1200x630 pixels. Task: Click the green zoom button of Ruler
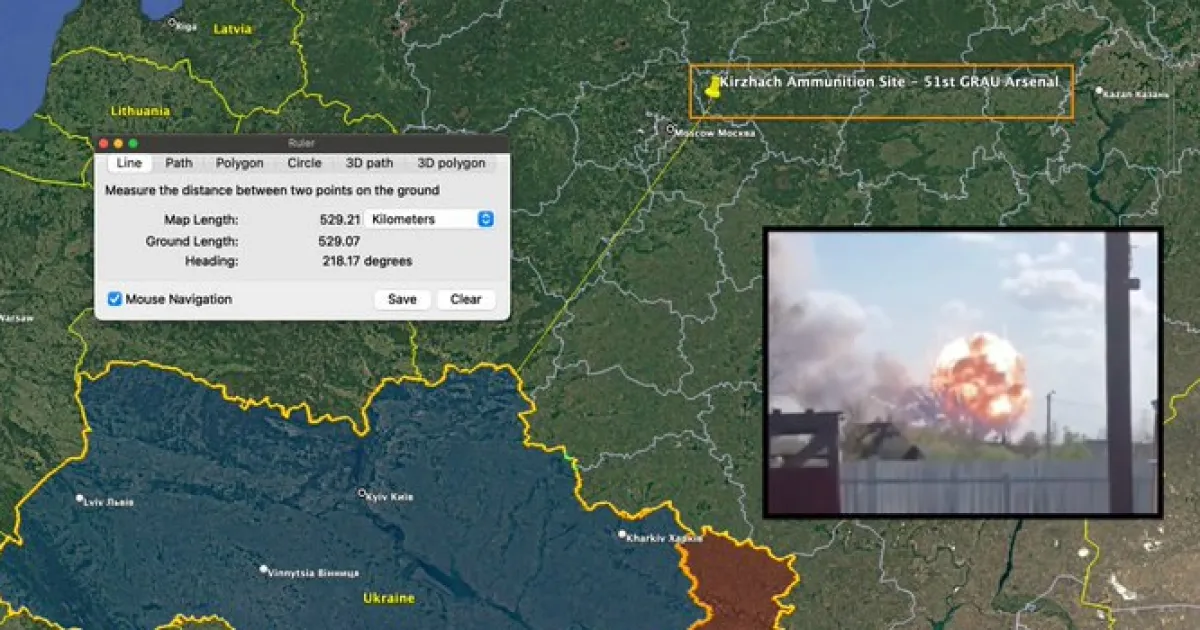pos(133,144)
